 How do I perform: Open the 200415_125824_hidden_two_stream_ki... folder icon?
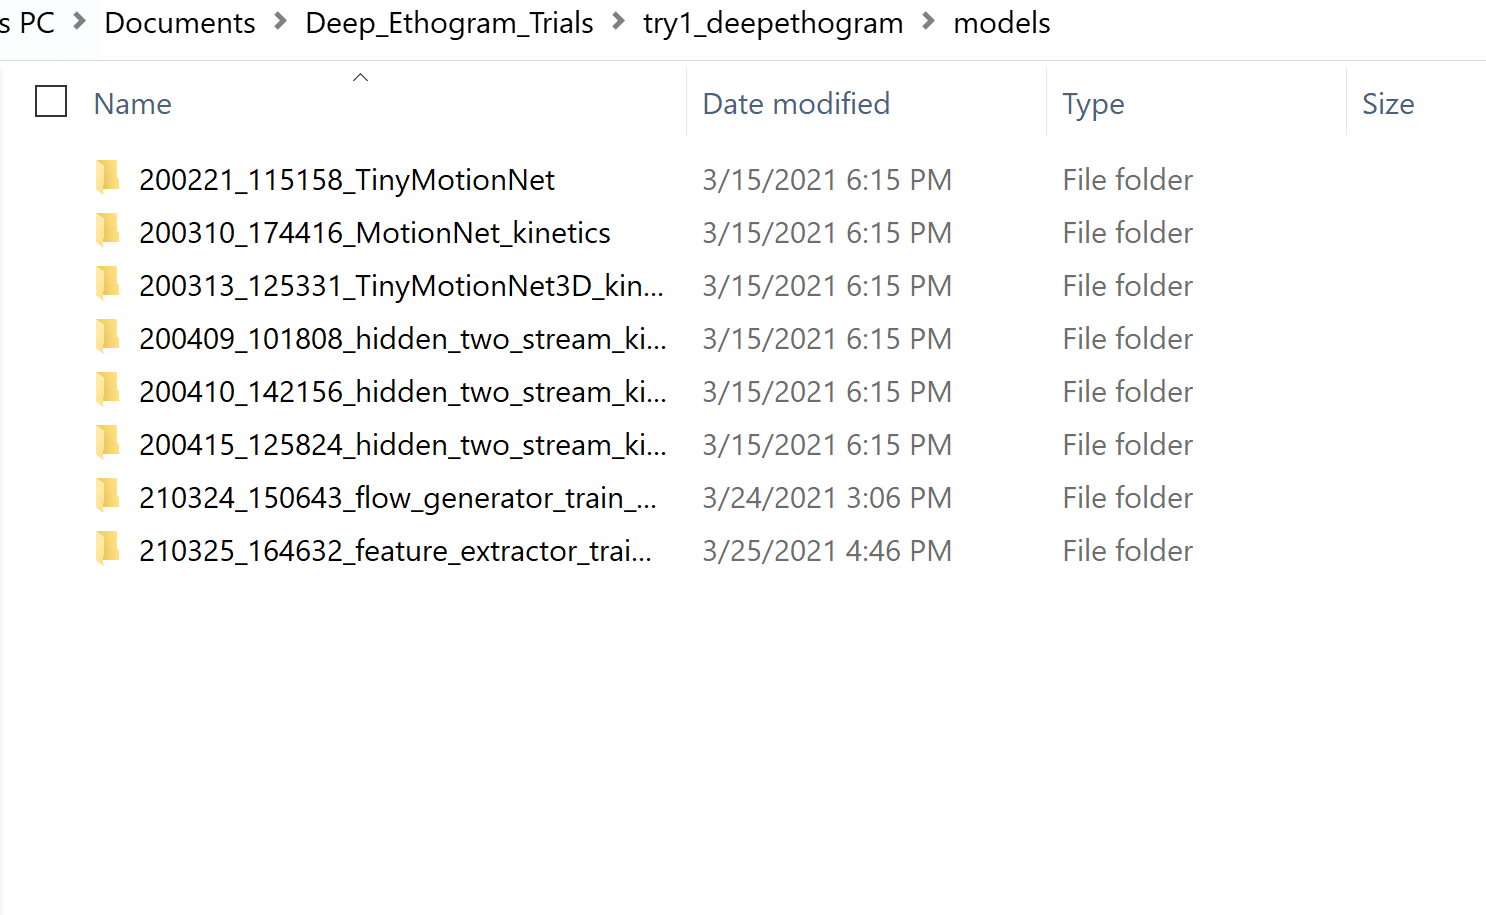pyautogui.click(x=107, y=443)
